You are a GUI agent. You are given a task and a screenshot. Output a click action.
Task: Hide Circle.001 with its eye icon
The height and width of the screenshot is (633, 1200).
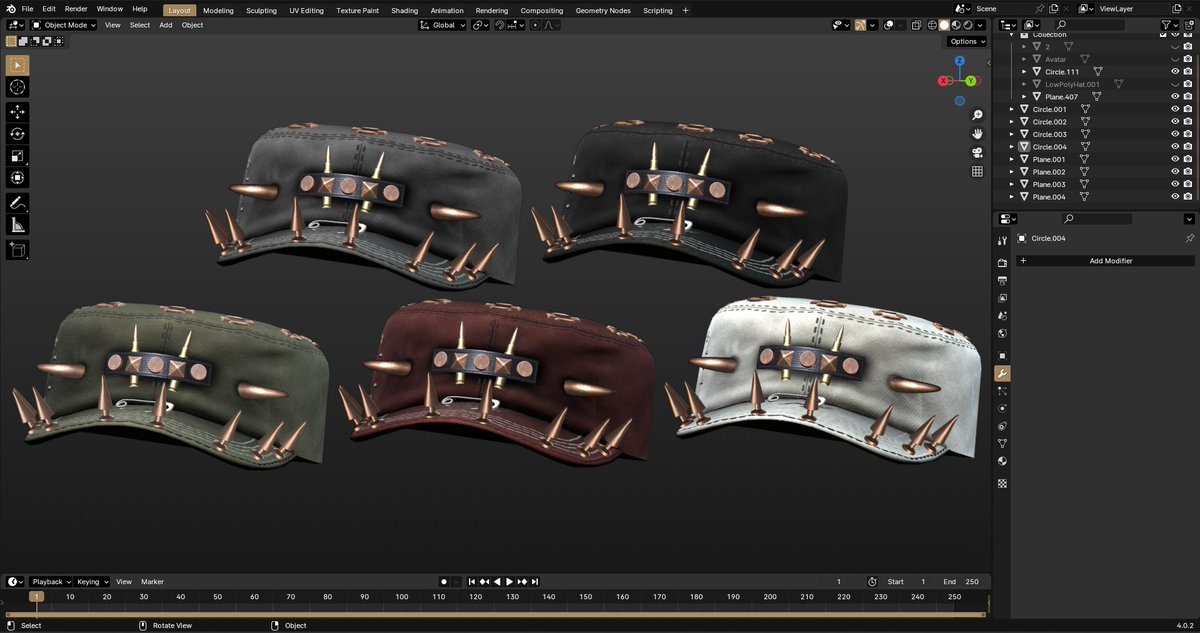[1175, 109]
